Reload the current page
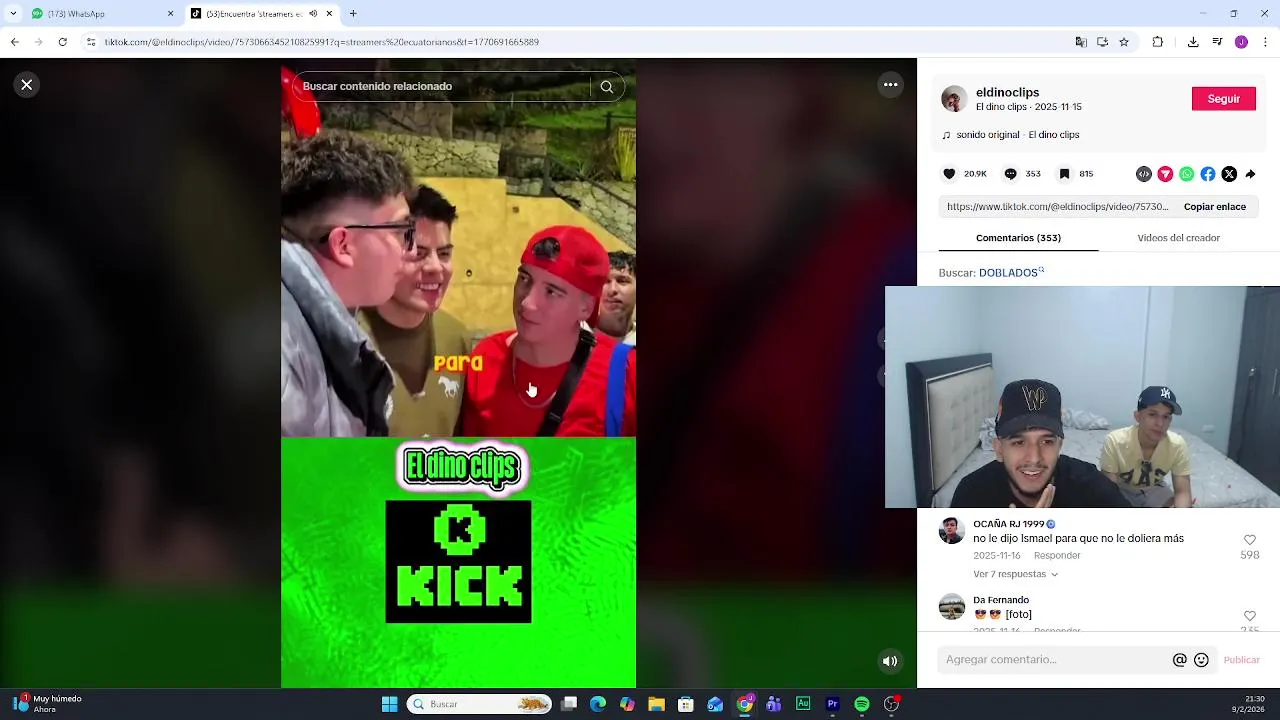 63,42
